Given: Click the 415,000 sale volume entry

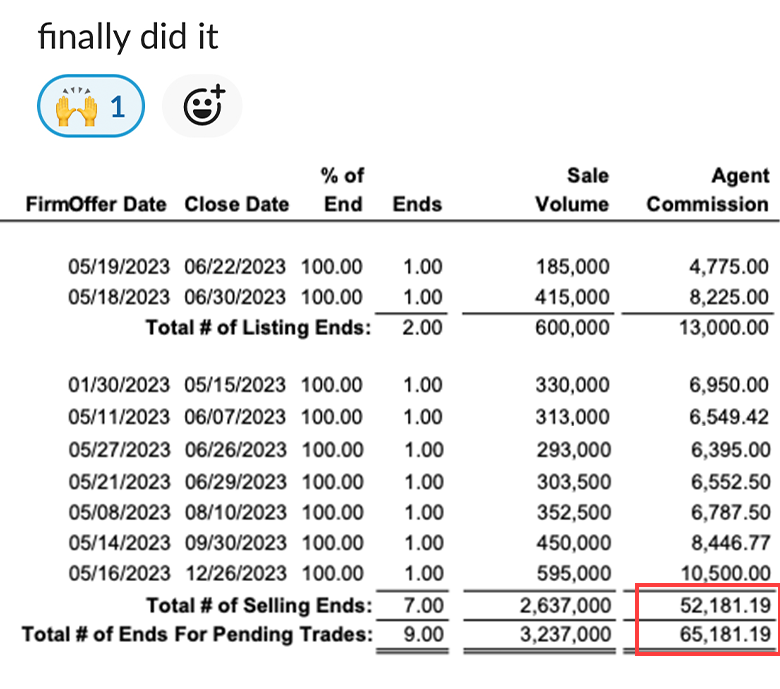Looking at the screenshot, I should 572,297.
